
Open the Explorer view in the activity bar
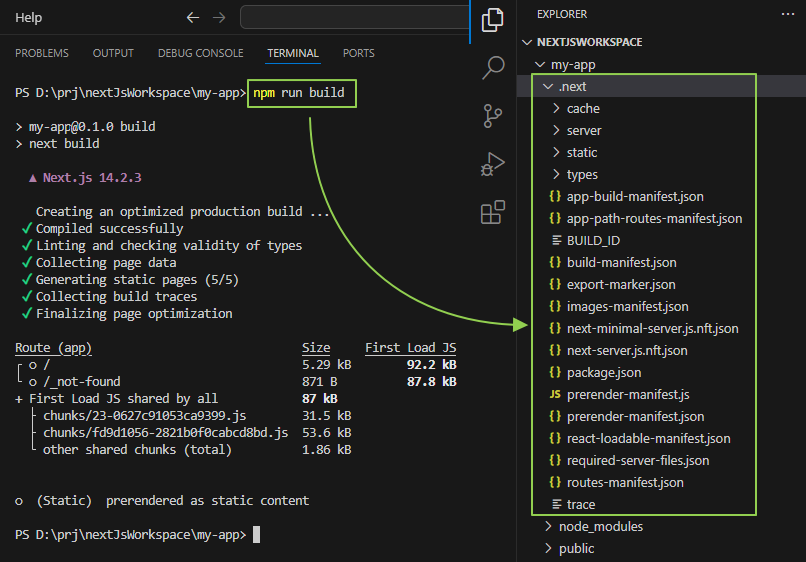[492, 20]
